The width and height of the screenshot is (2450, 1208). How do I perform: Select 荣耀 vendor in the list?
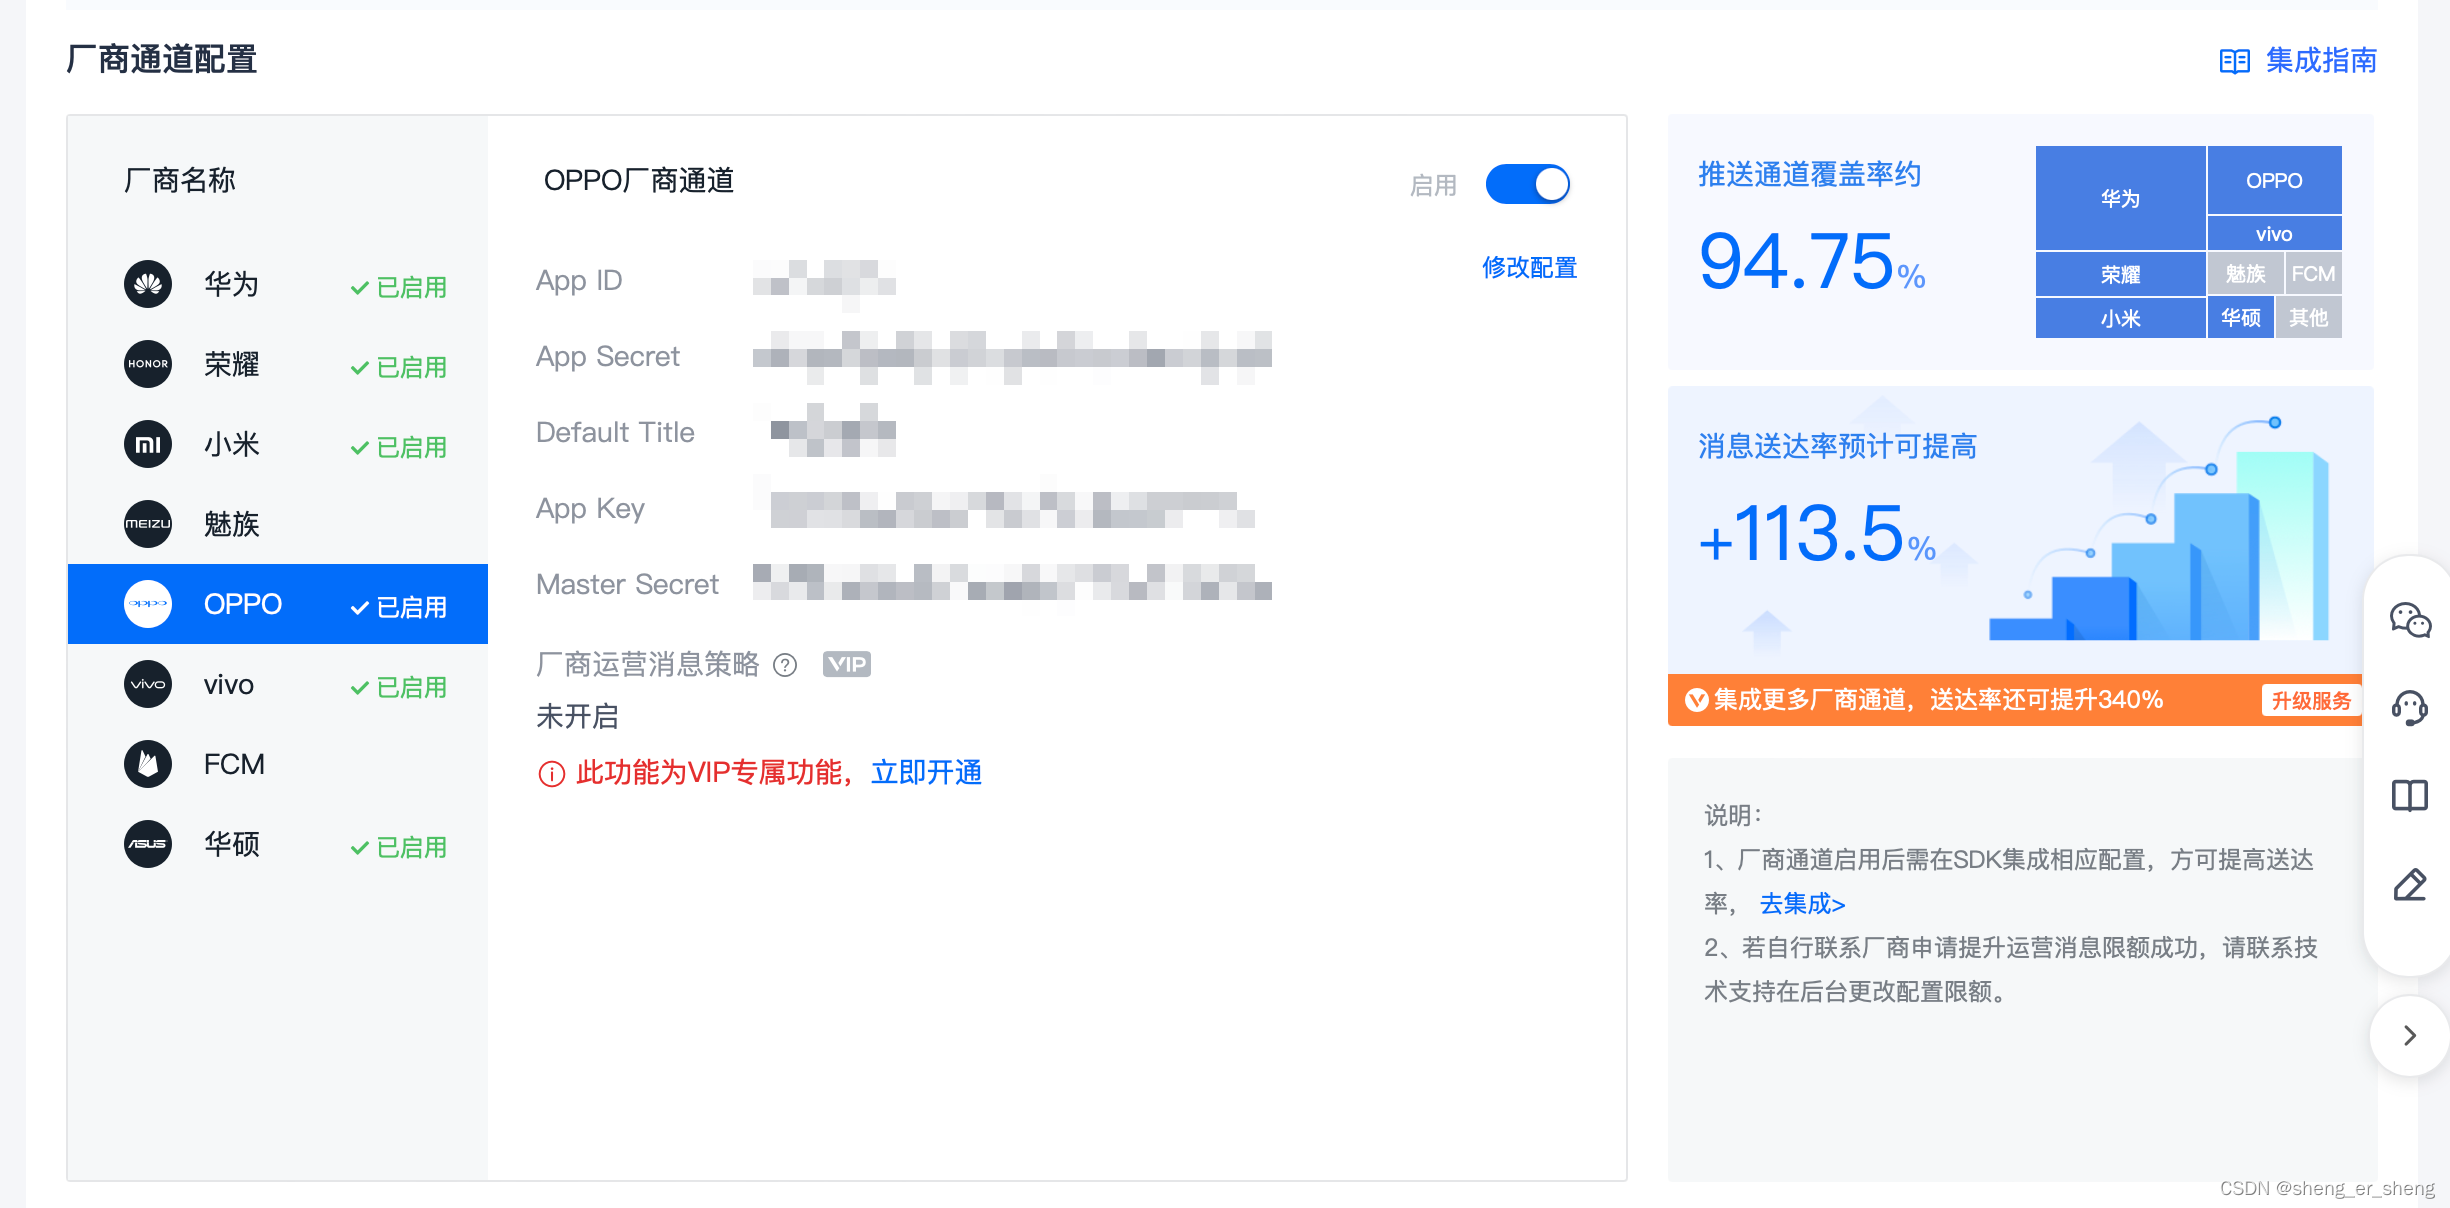(277, 364)
